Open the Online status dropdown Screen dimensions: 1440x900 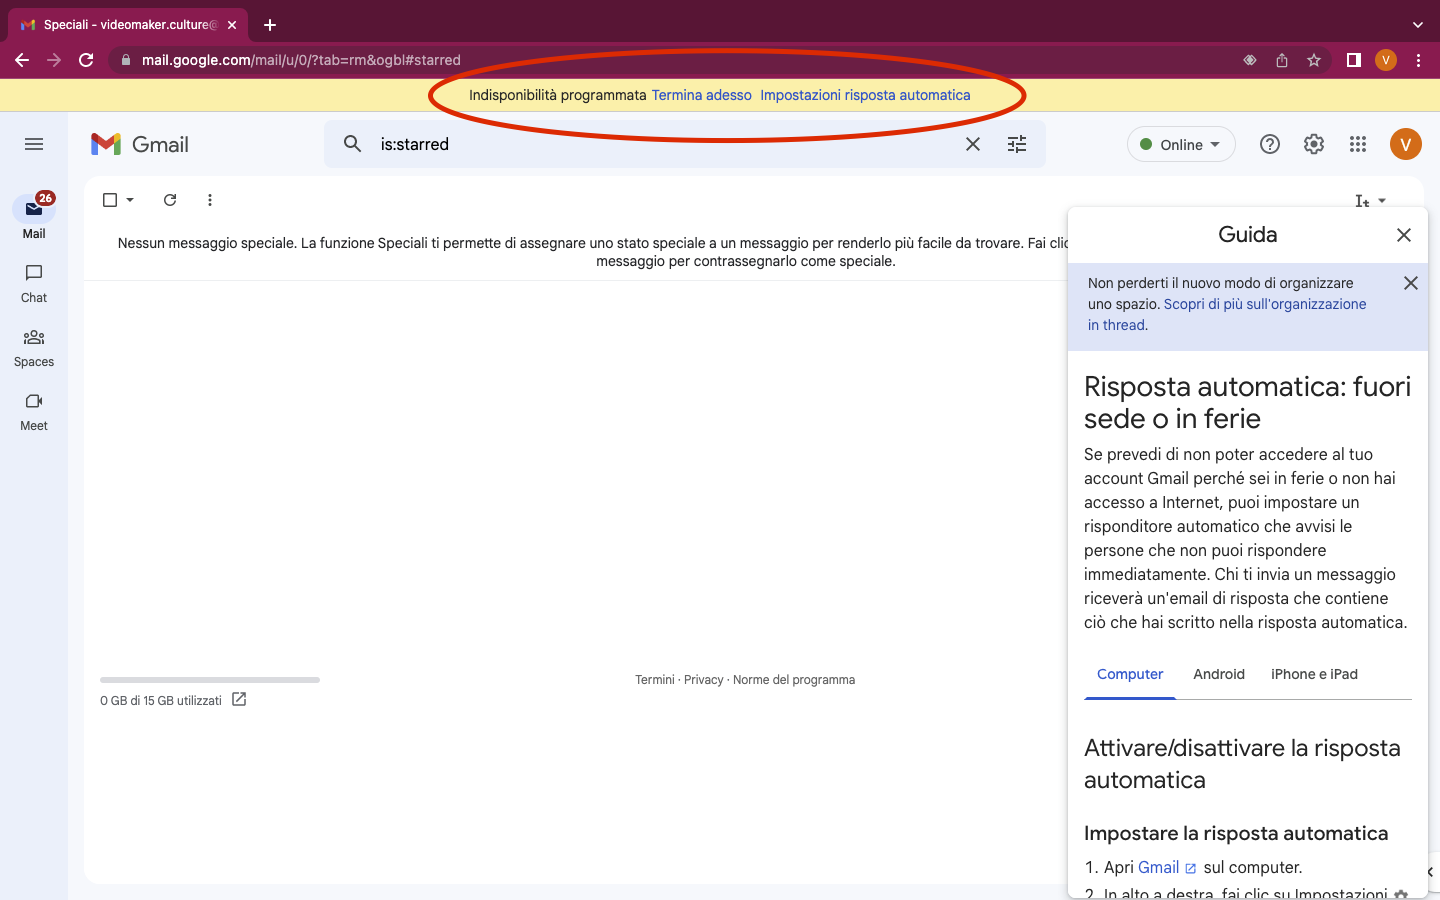pos(1181,144)
